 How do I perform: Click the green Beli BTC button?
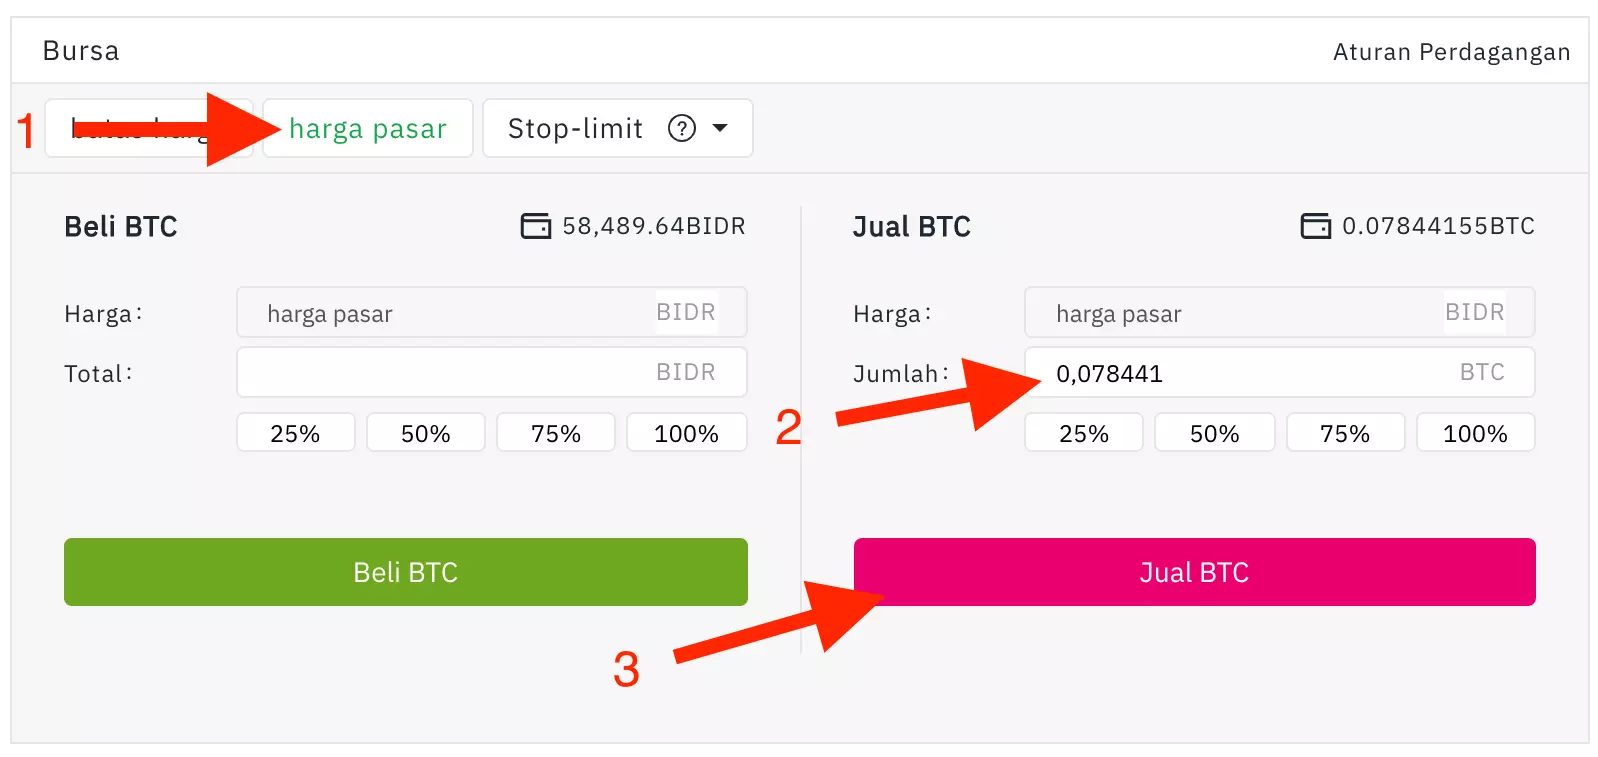(405, 572)
